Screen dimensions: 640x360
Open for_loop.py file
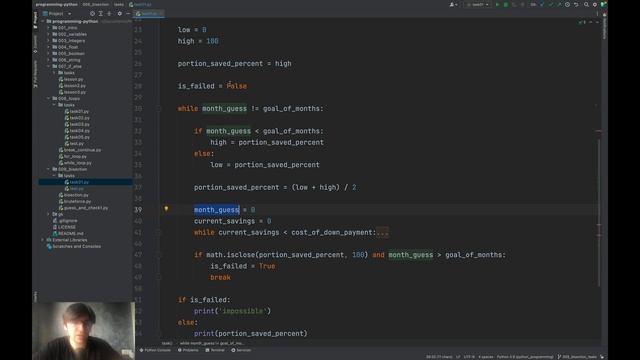(x=72, y=156)
